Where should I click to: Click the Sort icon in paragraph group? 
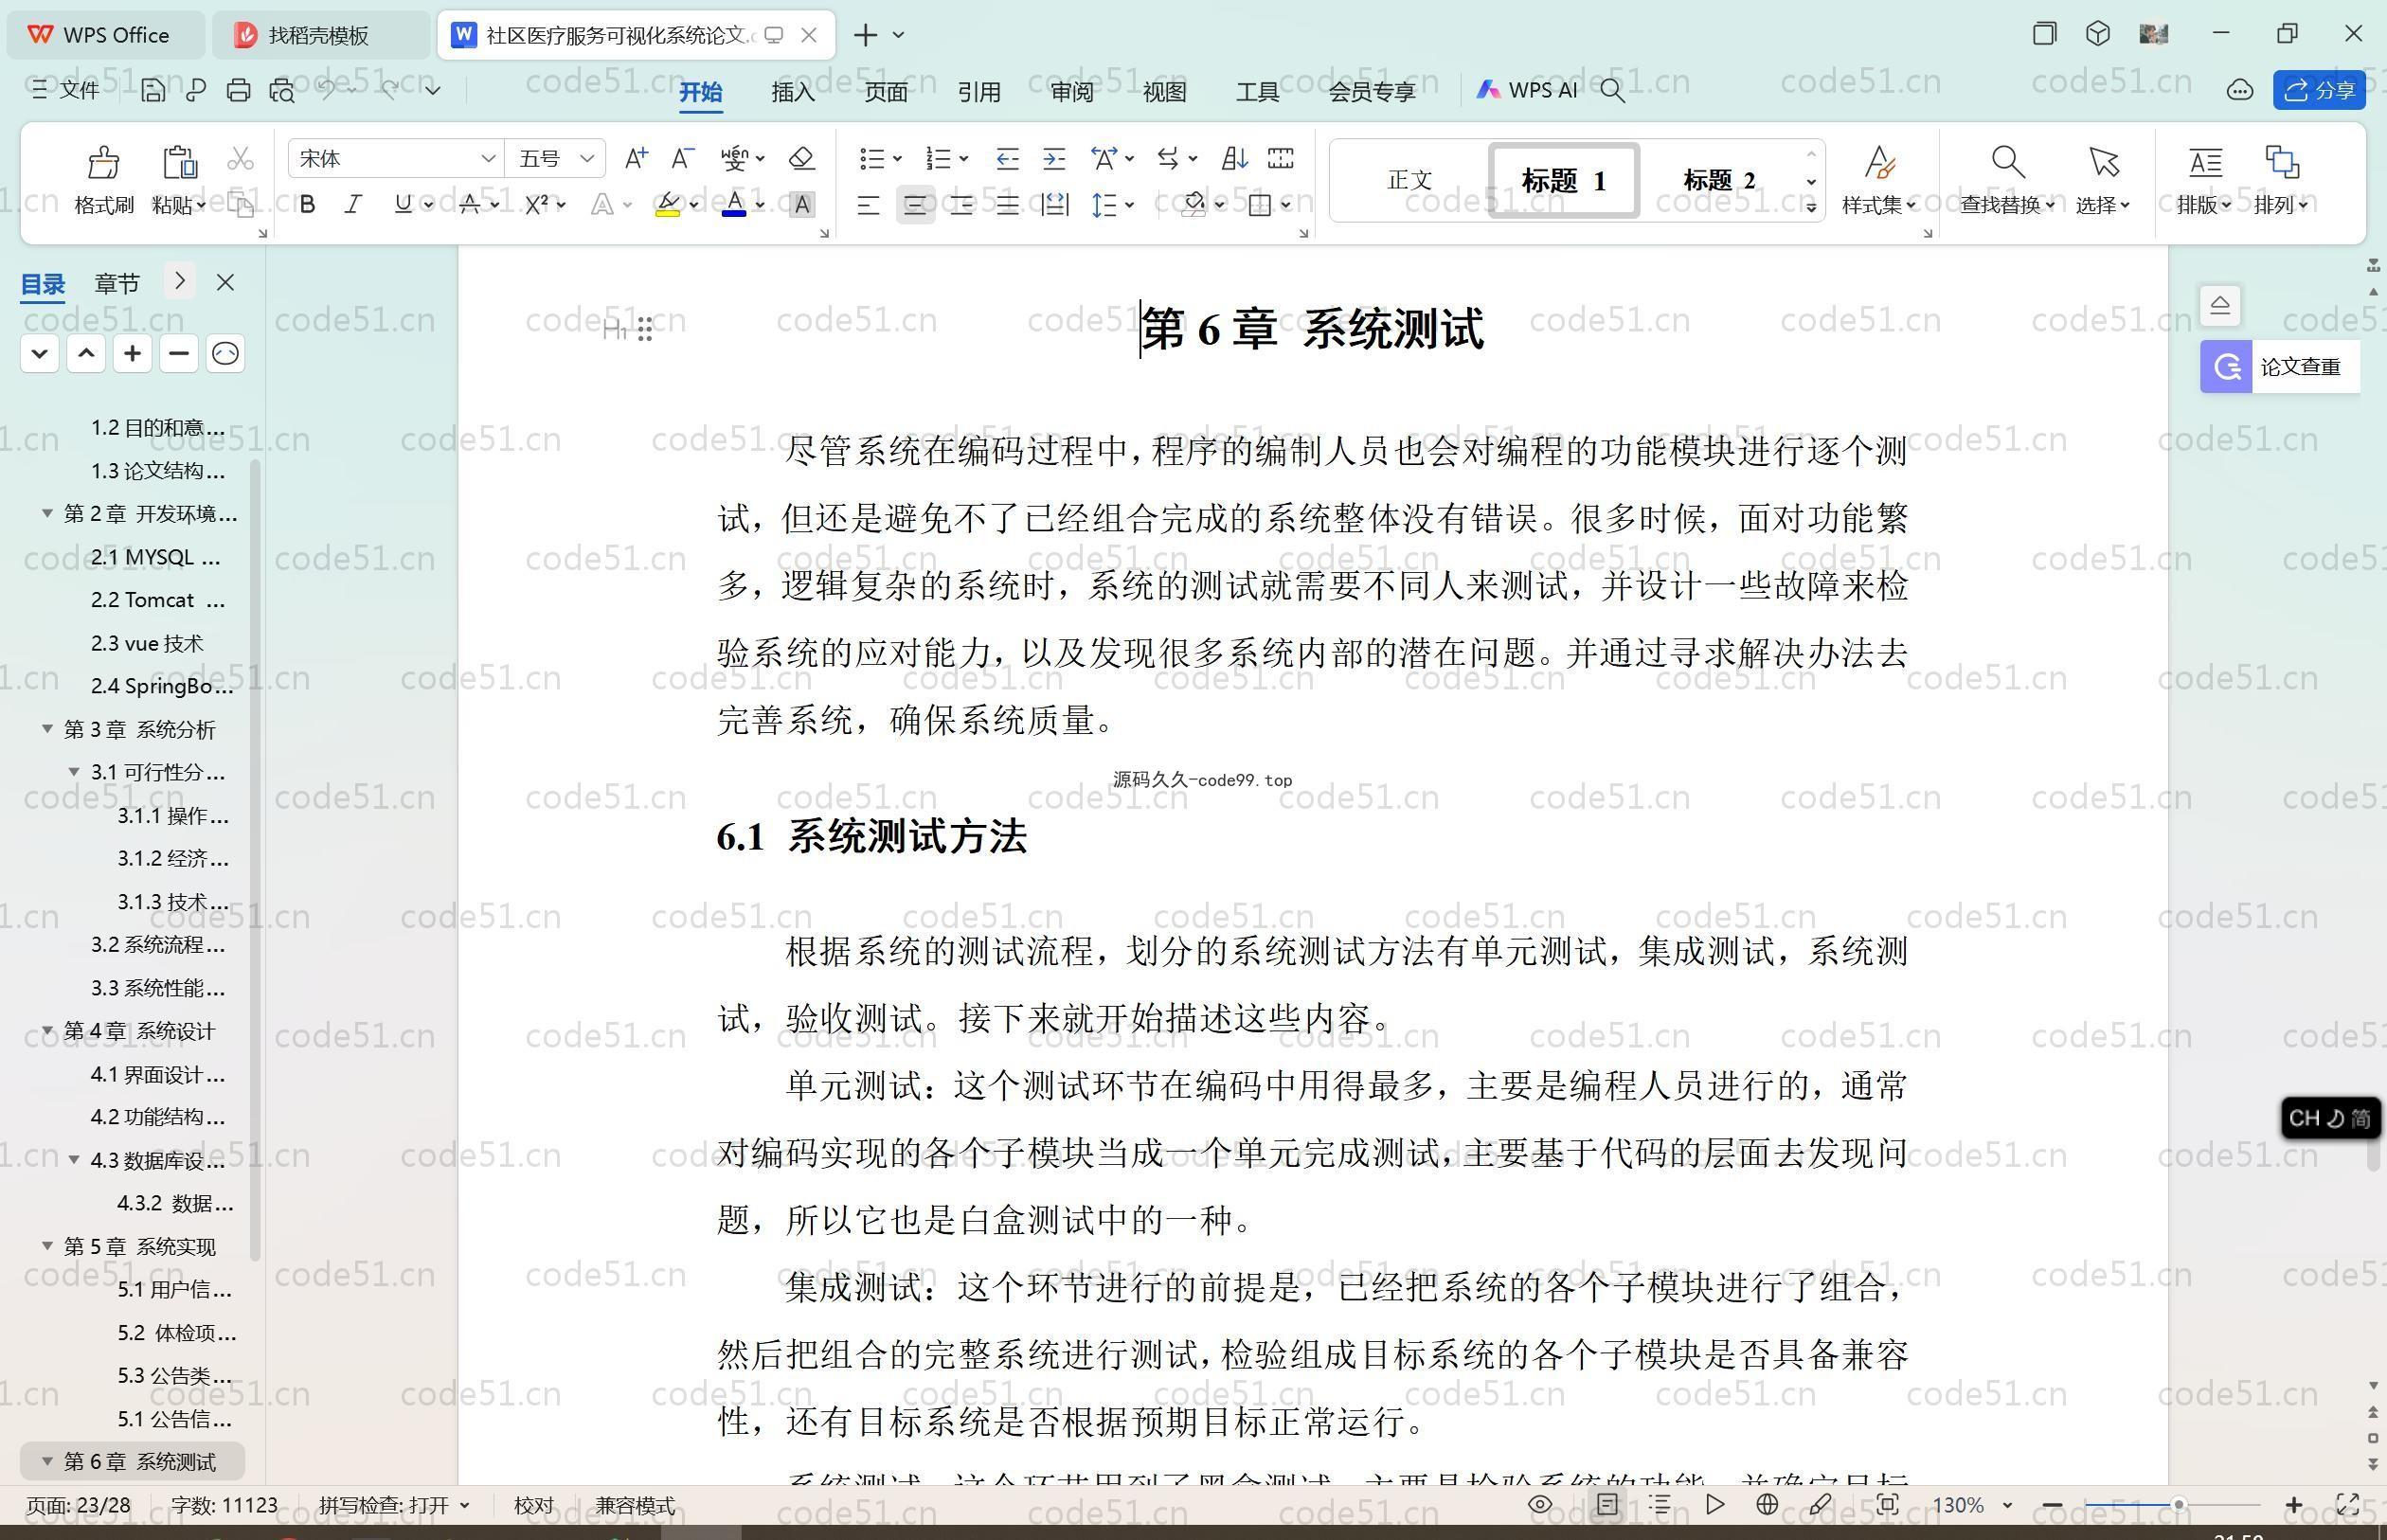[1234, 158]
